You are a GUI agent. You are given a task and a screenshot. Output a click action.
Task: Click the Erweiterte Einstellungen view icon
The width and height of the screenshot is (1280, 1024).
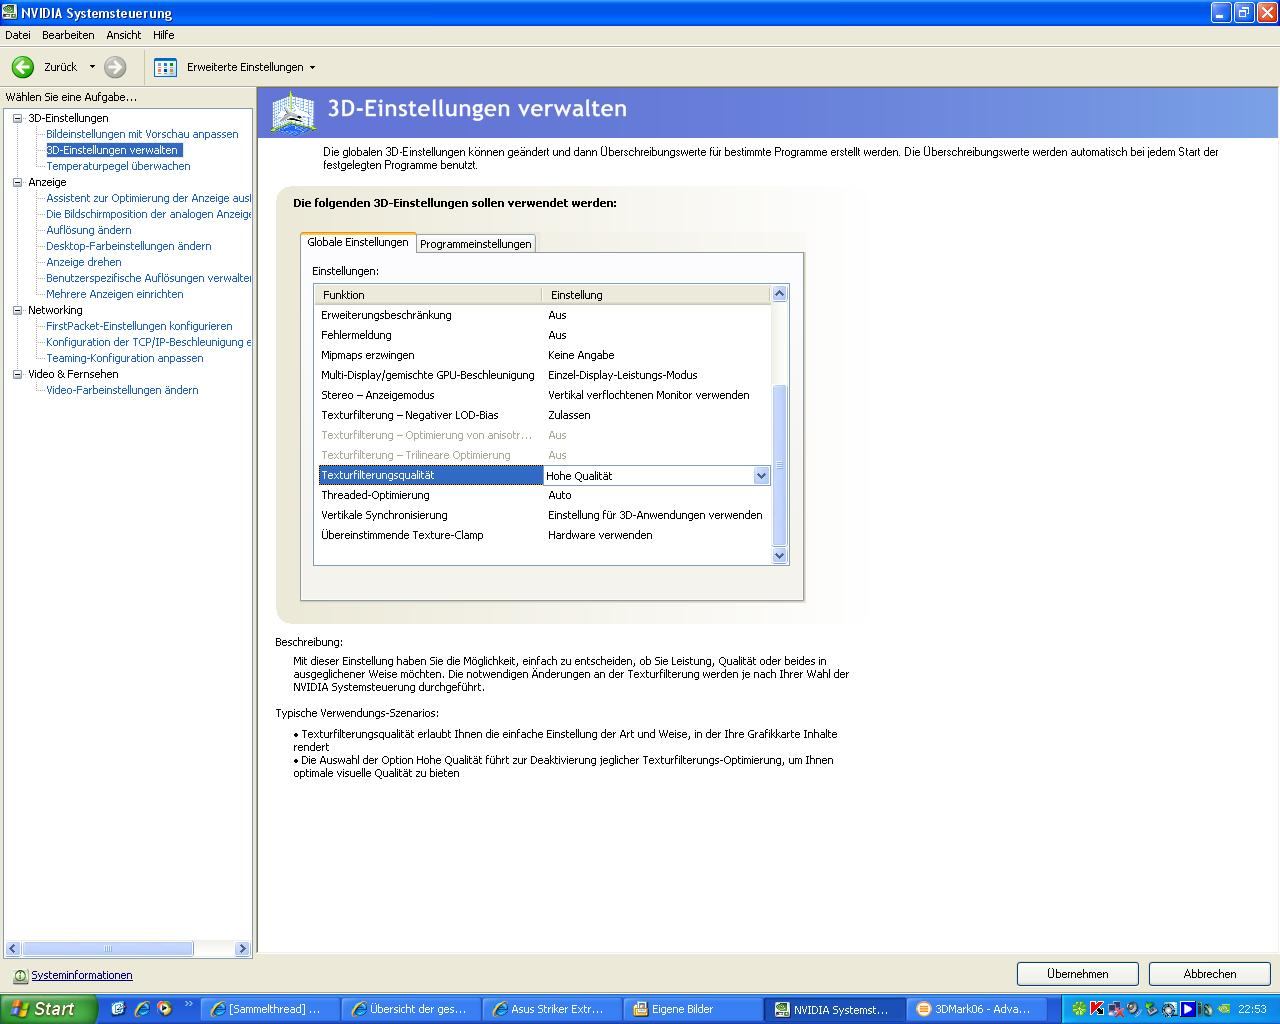pyautogui.click(x=165, y=67)
